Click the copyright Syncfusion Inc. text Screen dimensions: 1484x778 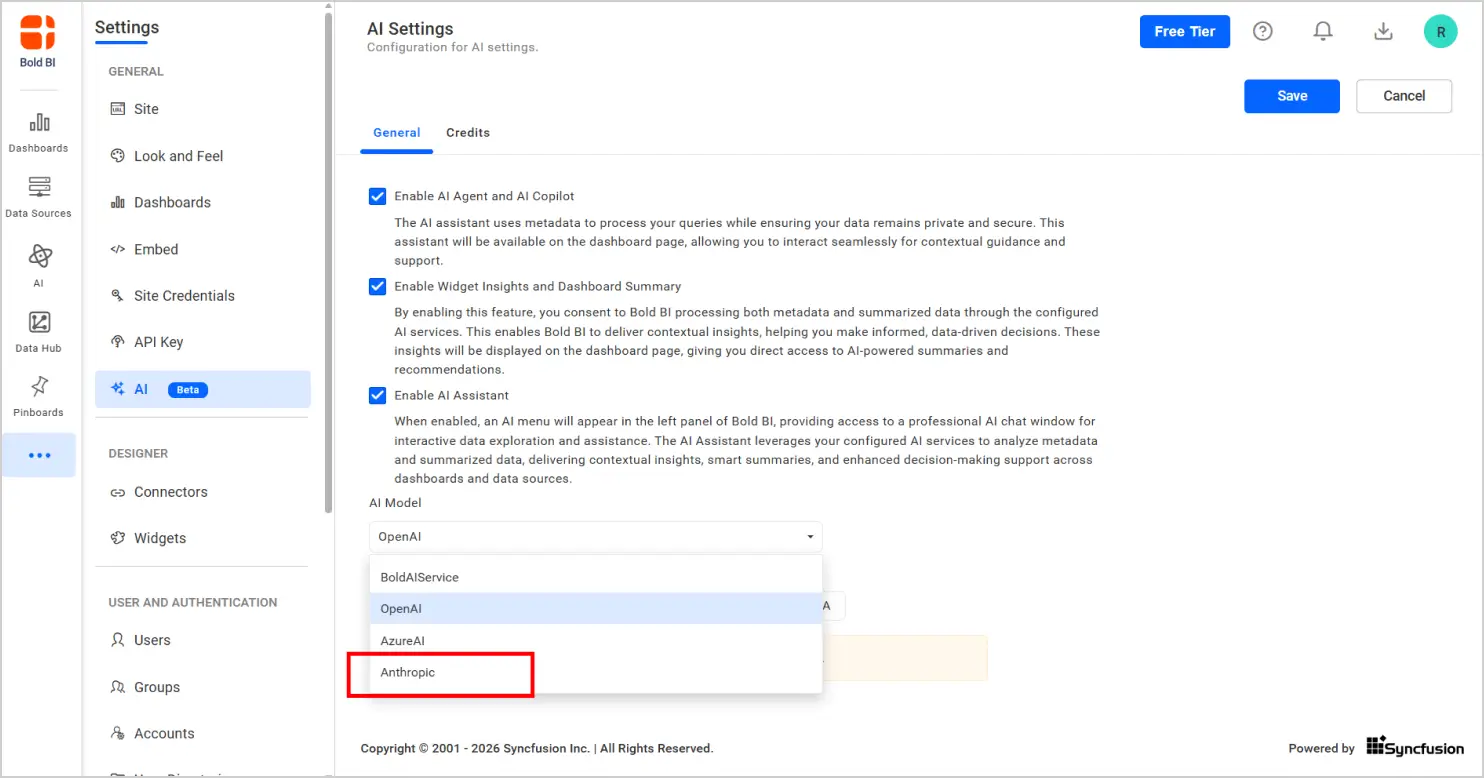pyautogui.click(x=537, y=748)
